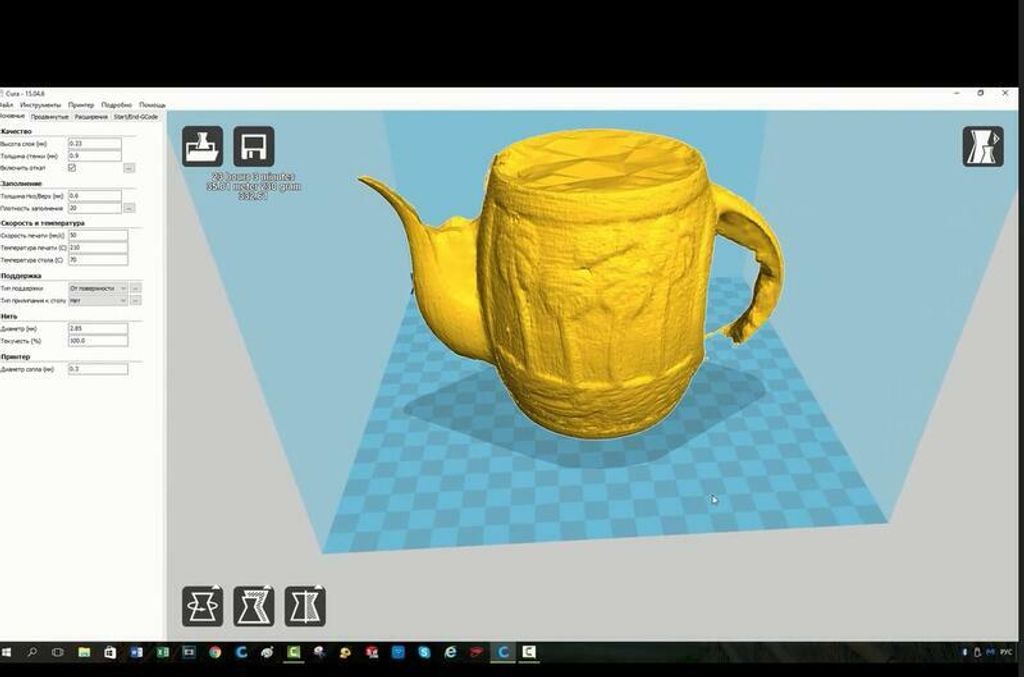The image size is (1024, 677).
Task: Open the Windows Start menu
Action: [x=7, y=652]
